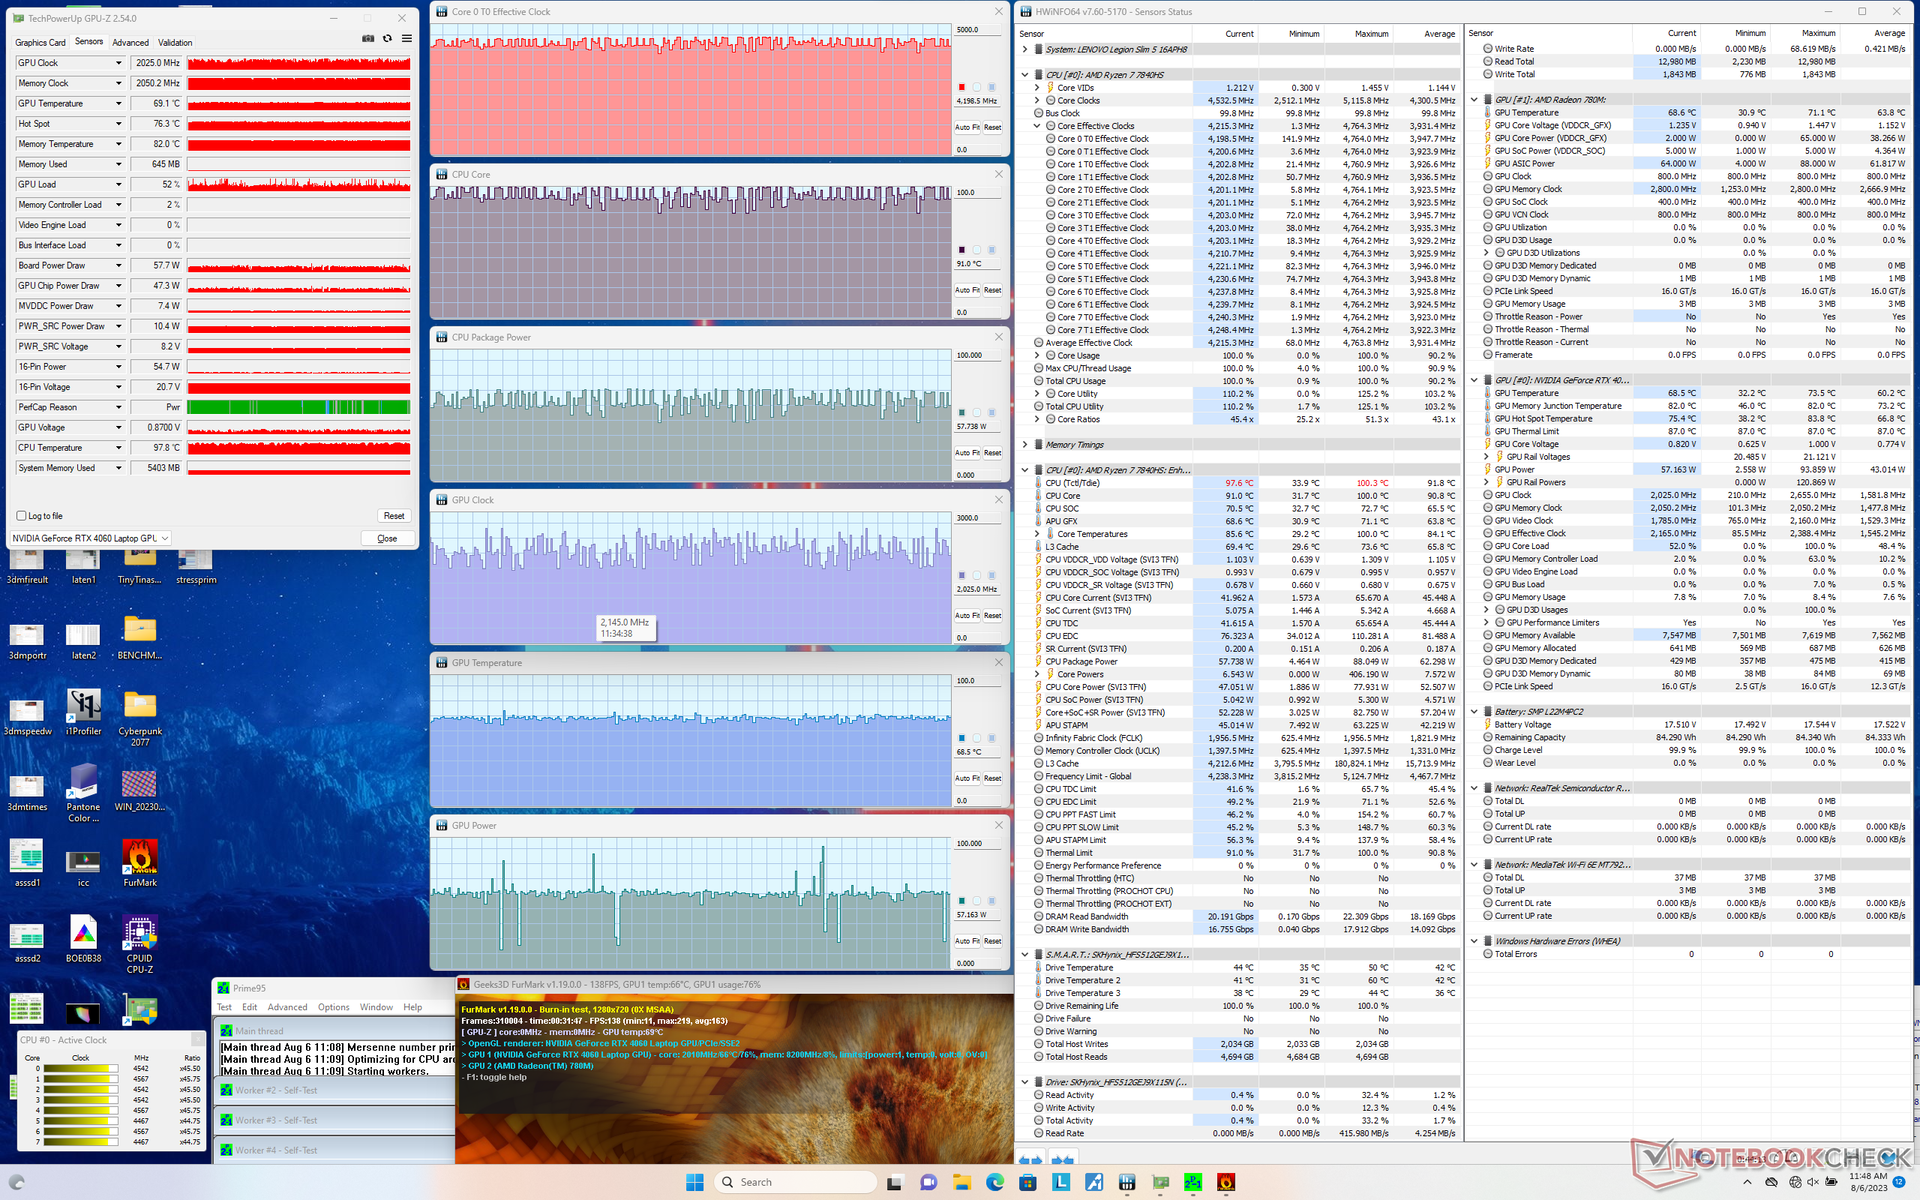
Task: Switch to the Graphics Card tab
Action: [x=40, y=42]
